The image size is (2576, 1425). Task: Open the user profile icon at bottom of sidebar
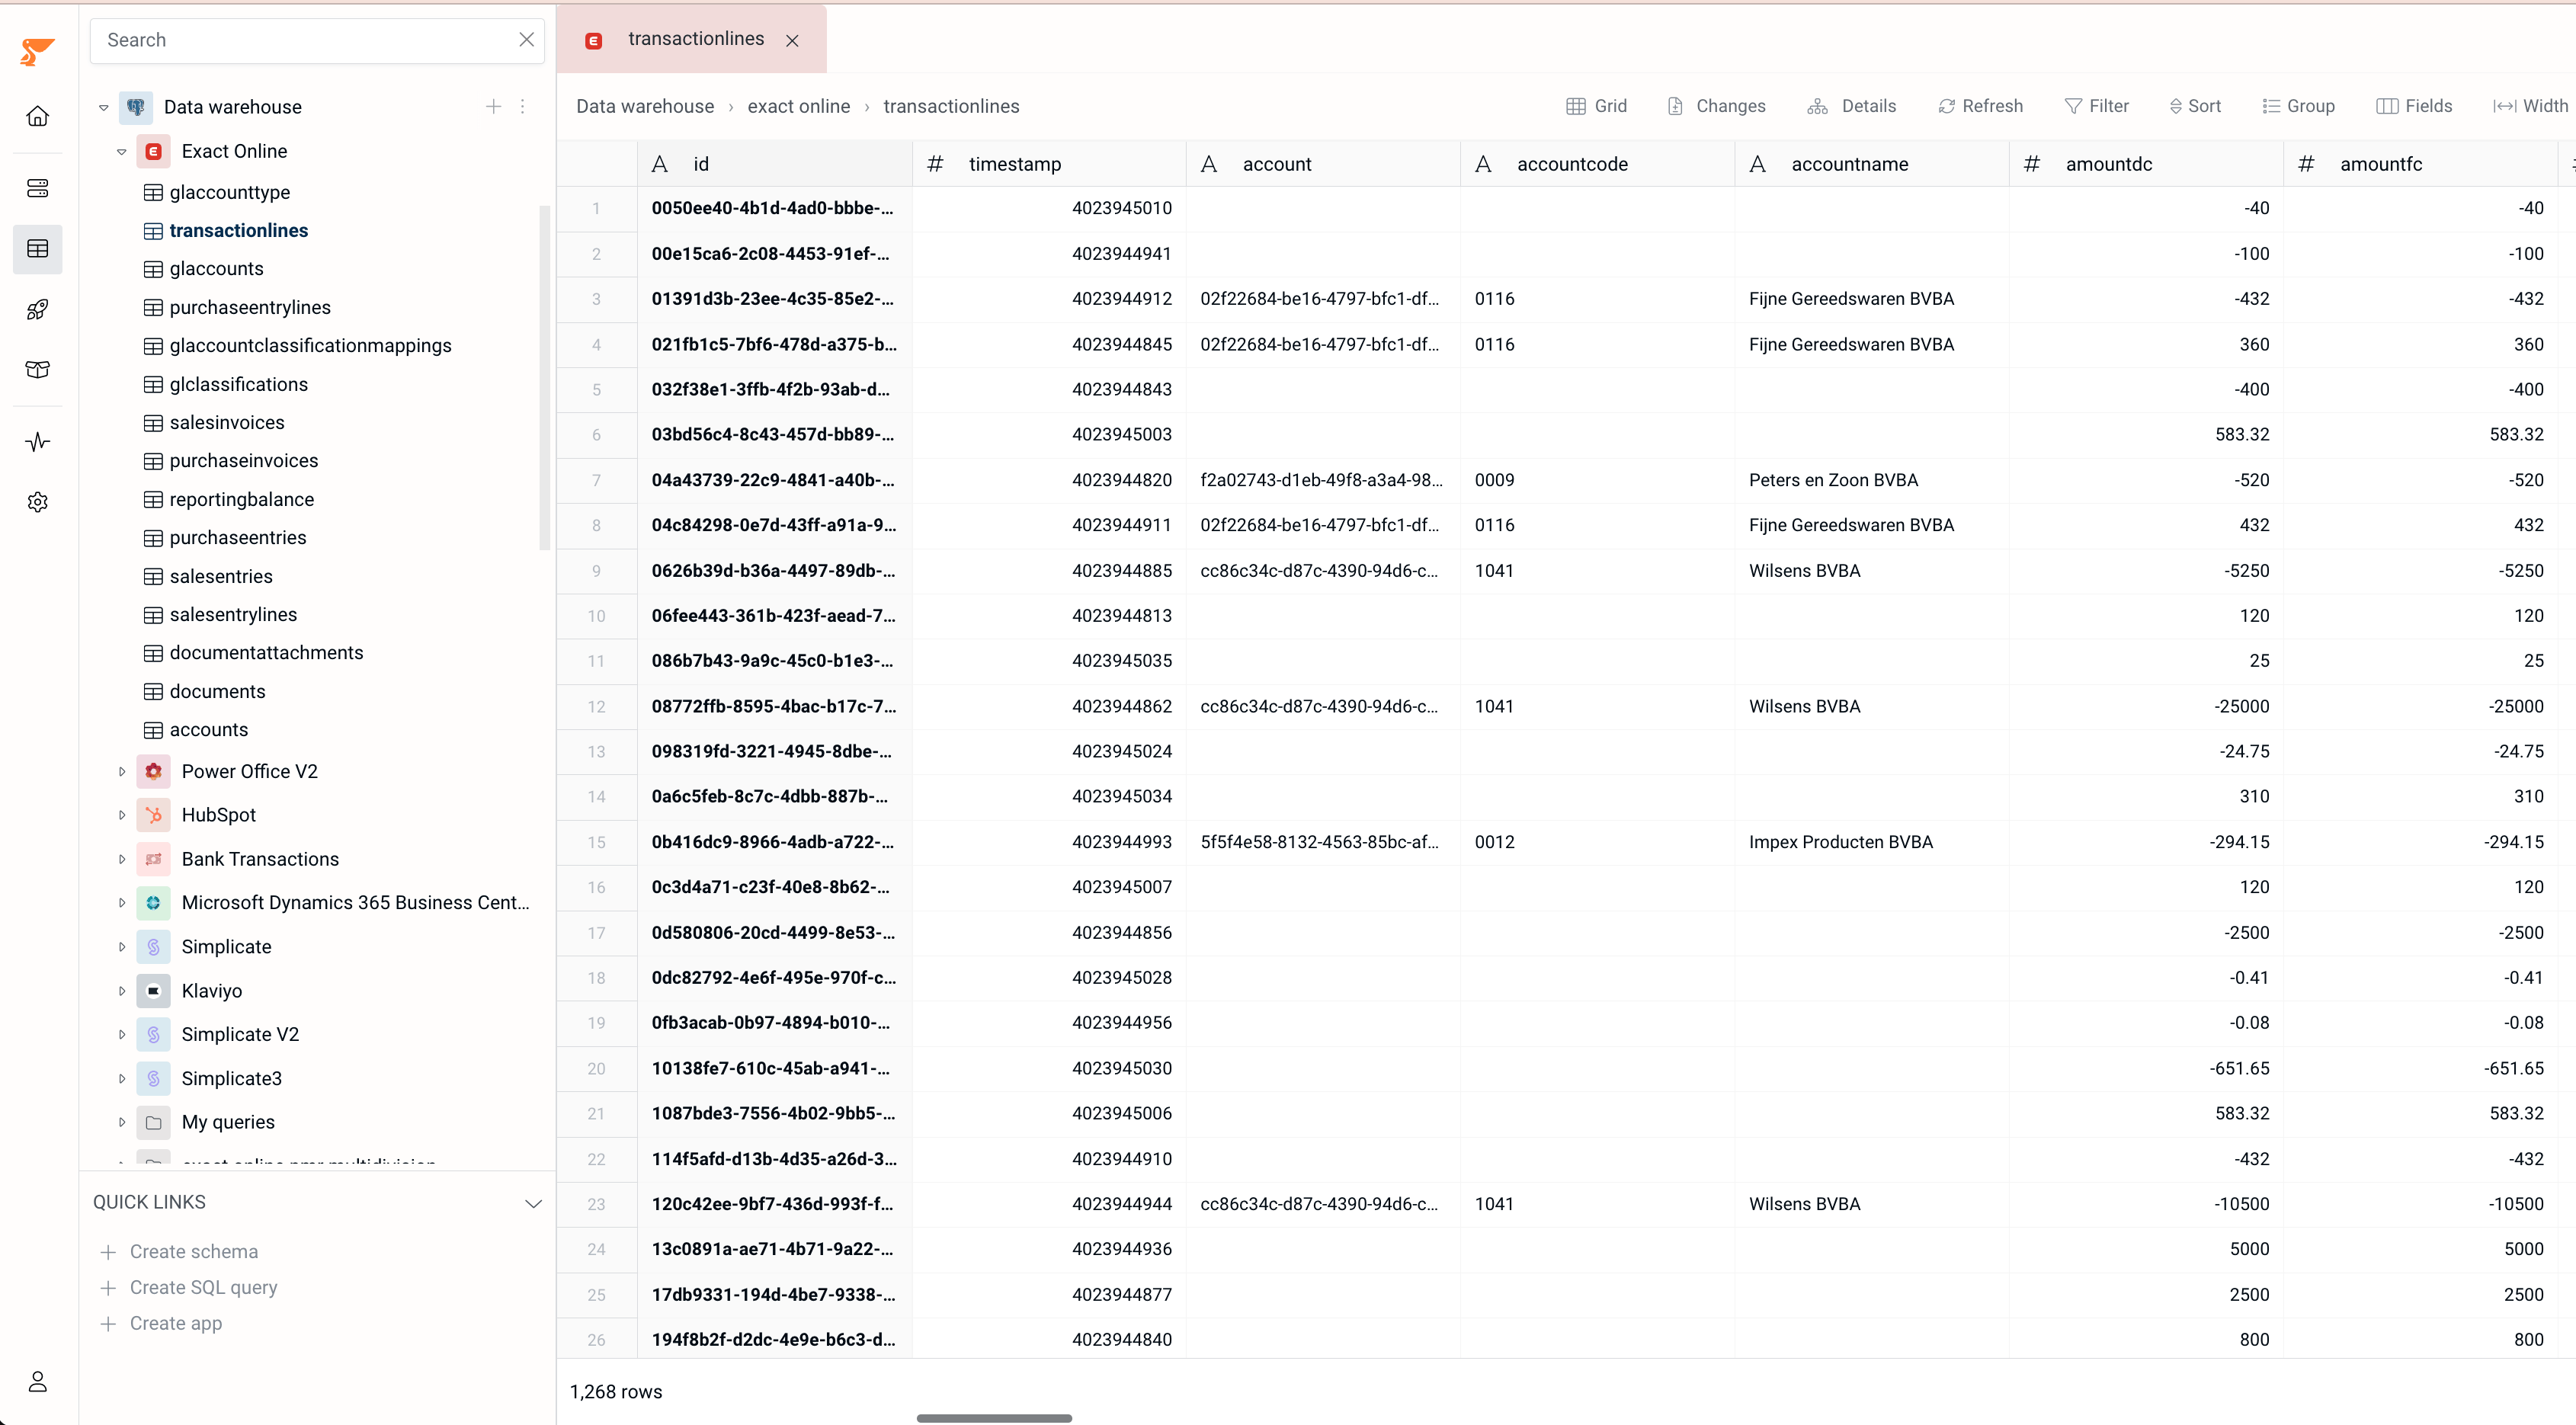pos(38,1381)
